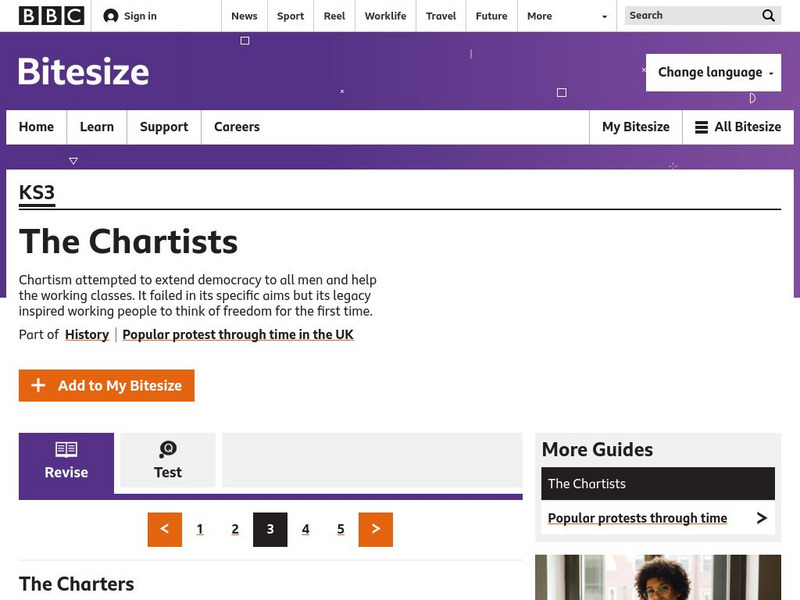
Task: Open the KS3 level link
Action: (37, 193)
